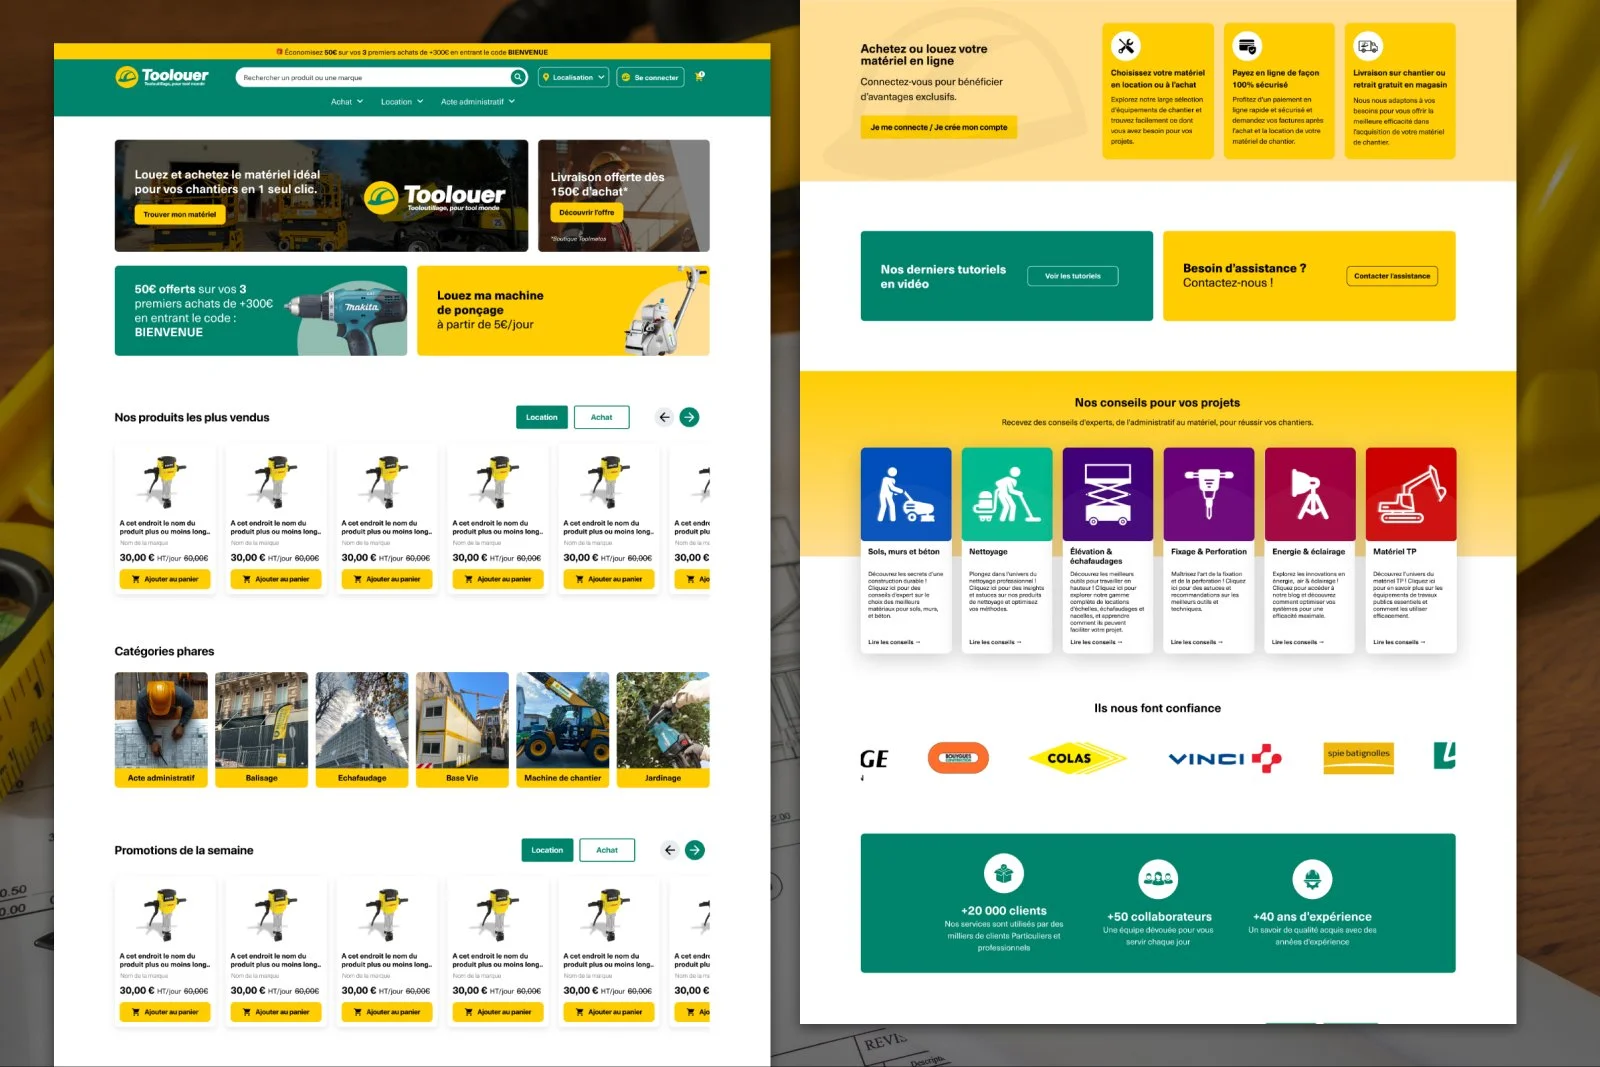This screenshot has height=1067, width=1600.
Task: Click the excavator icon on the Matériel TP card
Action: click(1411, 493)
